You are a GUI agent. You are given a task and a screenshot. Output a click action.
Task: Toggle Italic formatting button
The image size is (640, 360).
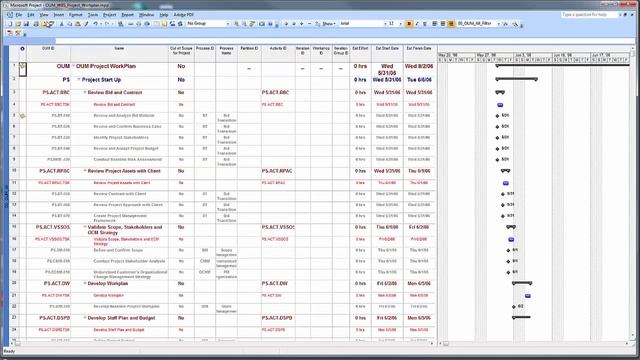click(x=417, y=24)
